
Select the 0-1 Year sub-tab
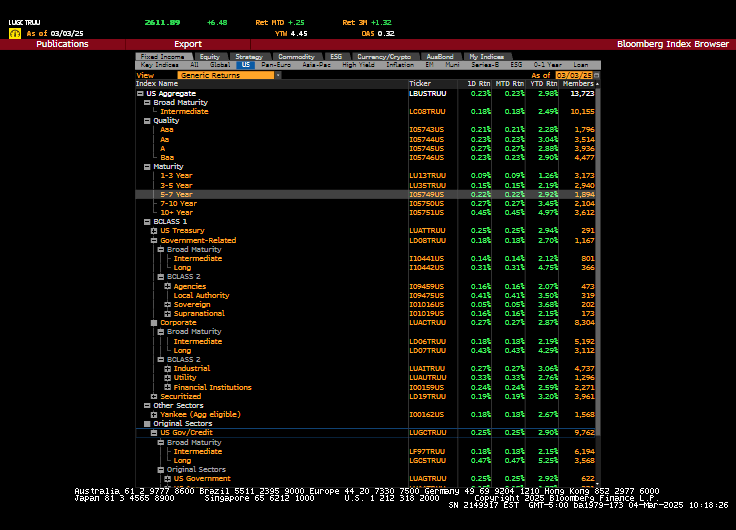click(x=547, y=65)
